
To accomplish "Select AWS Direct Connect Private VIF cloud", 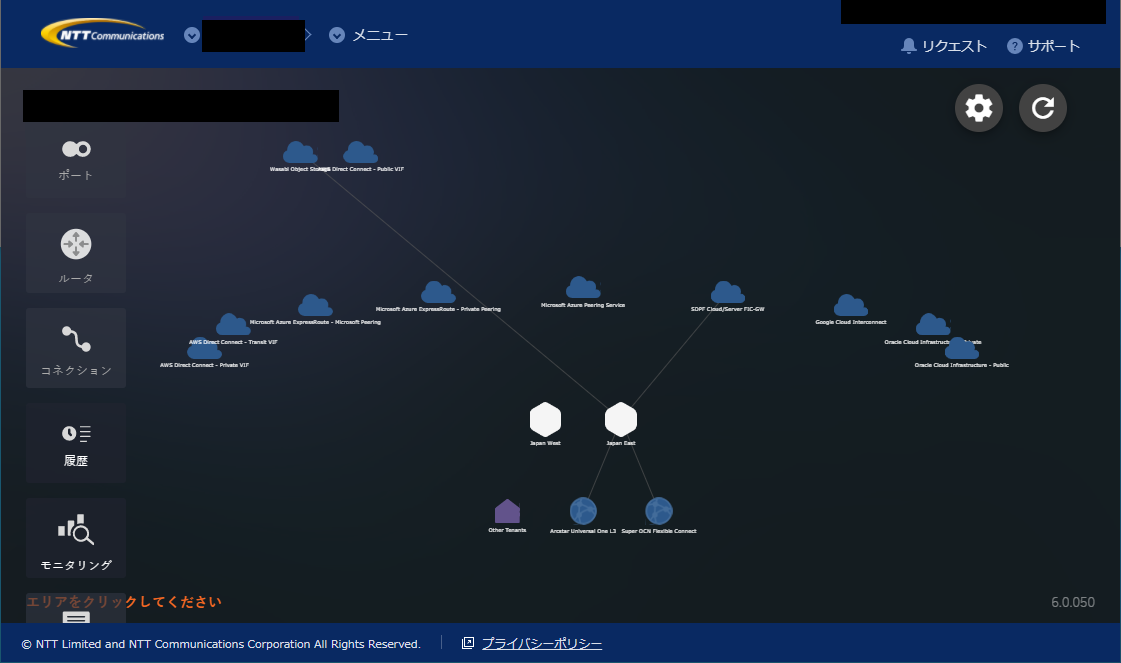I will click(x=204, y=349).
